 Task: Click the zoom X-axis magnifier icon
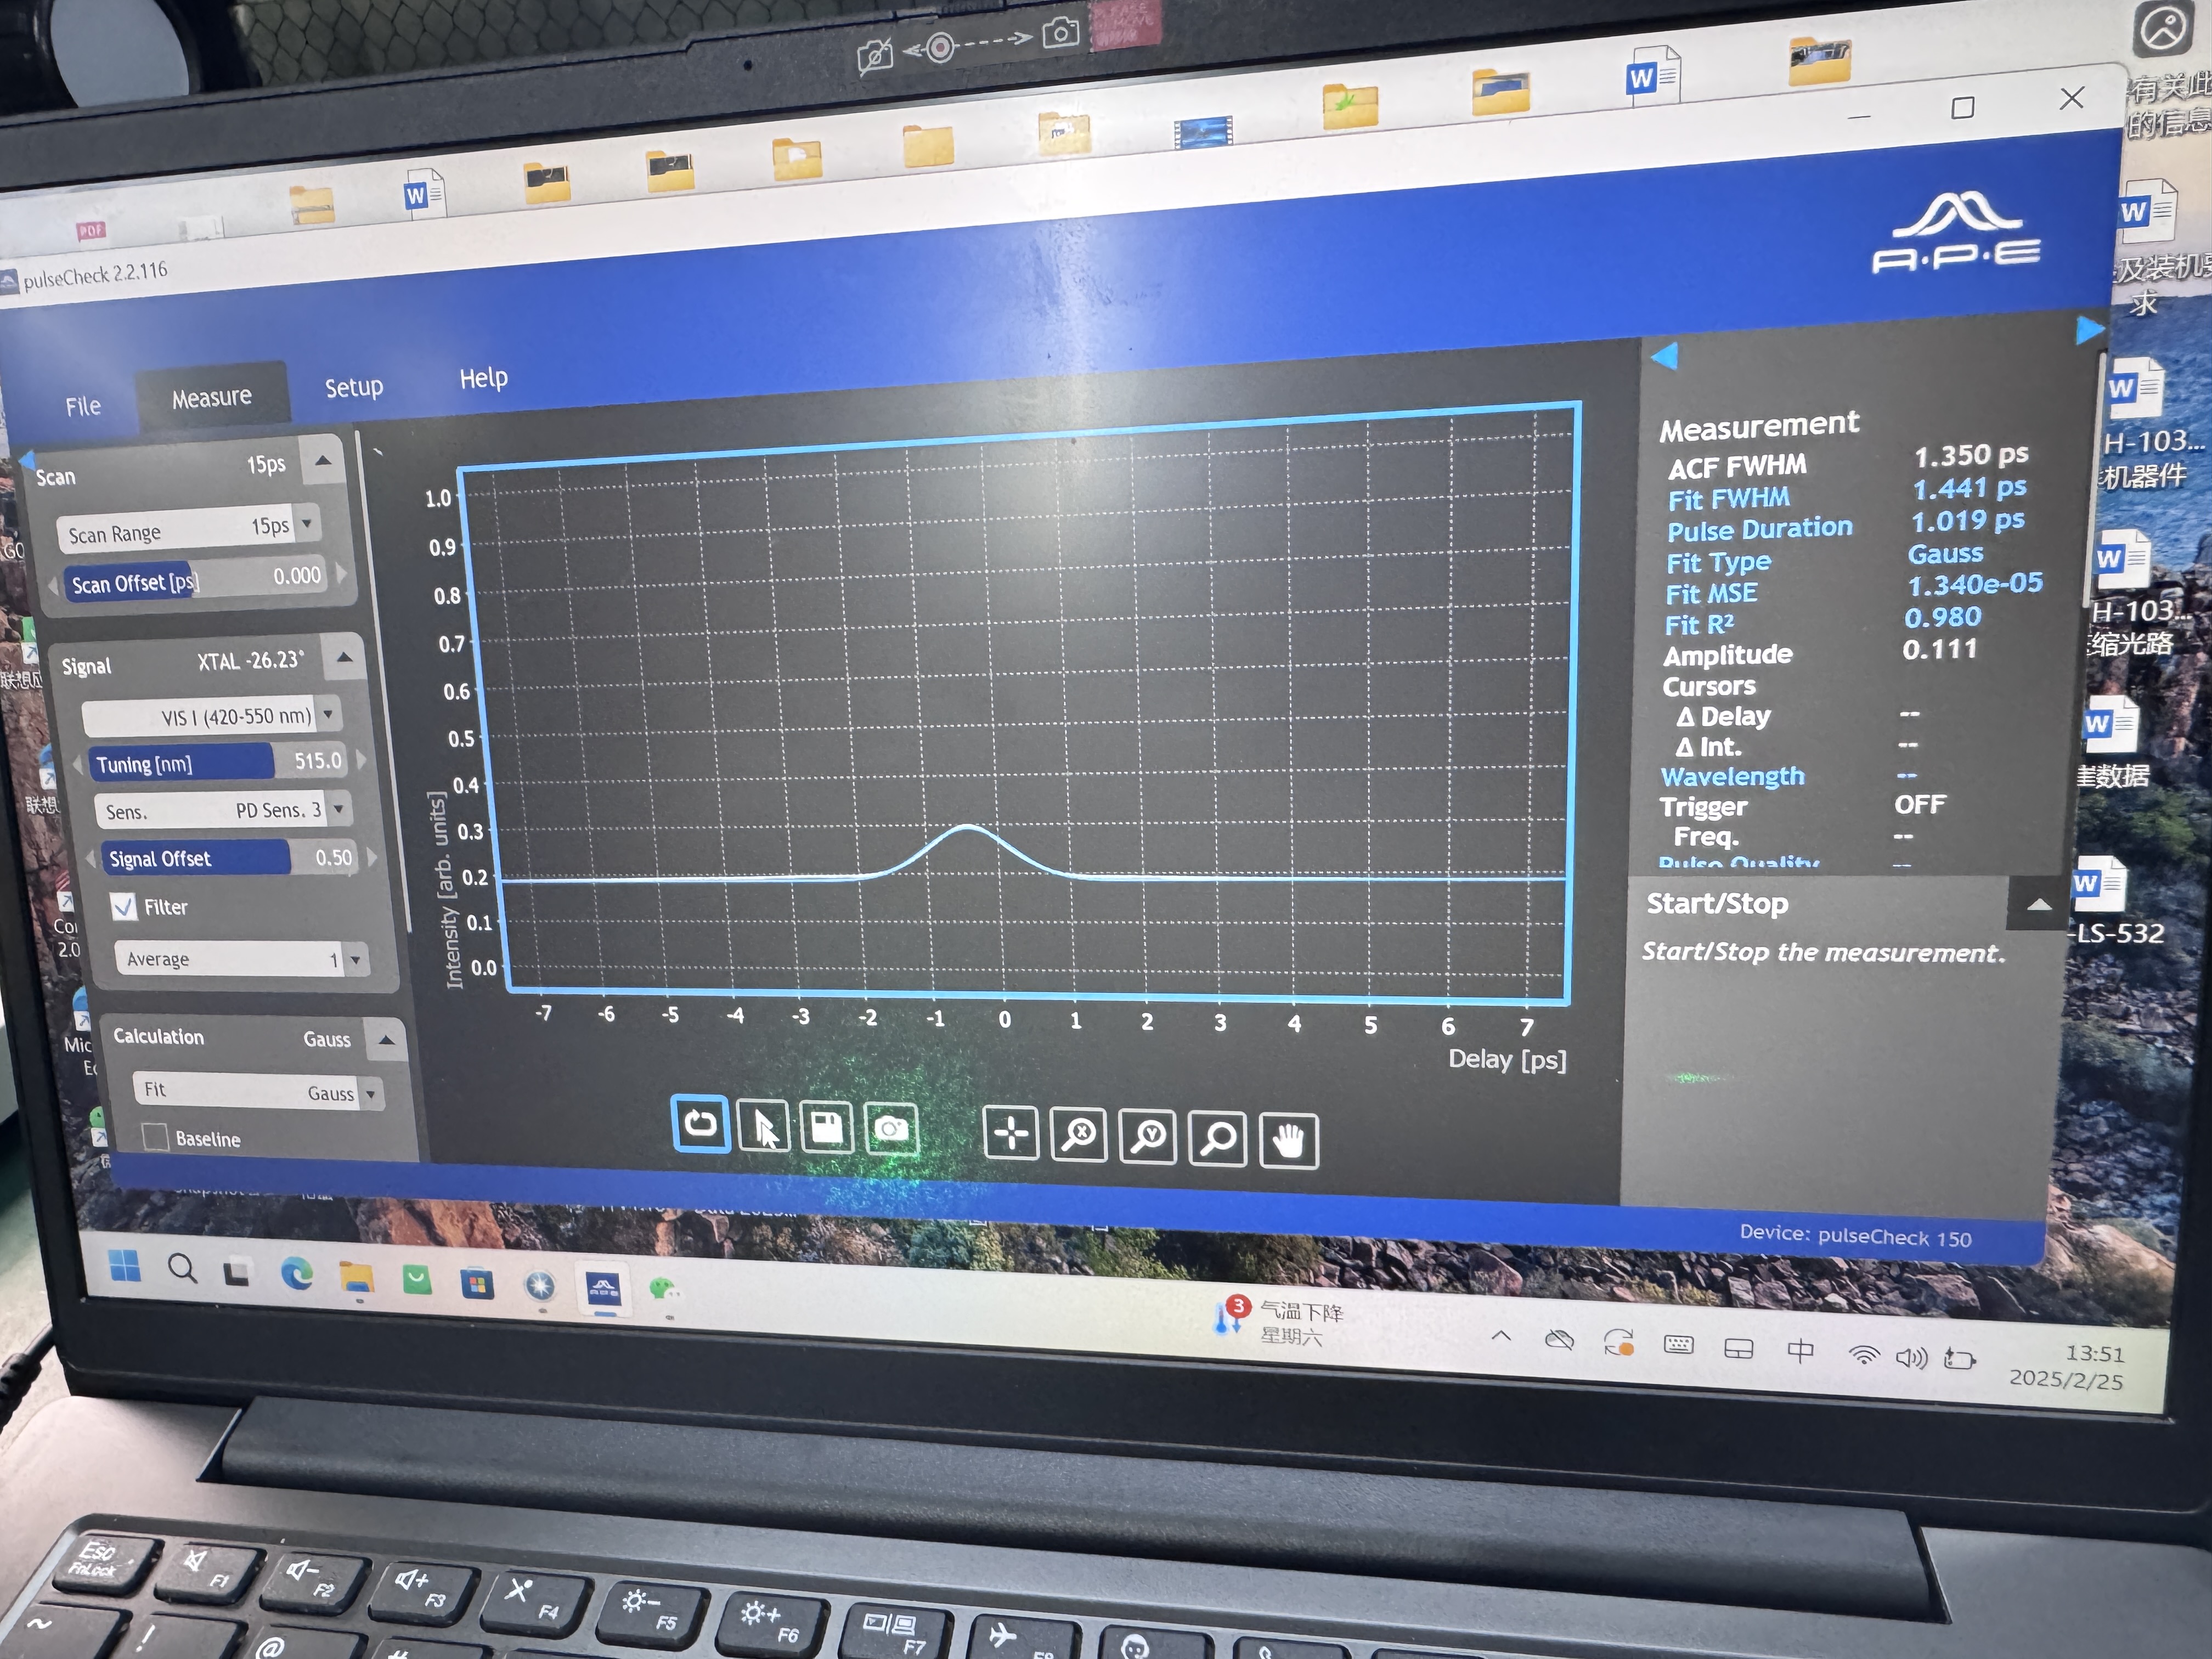1079,1135
